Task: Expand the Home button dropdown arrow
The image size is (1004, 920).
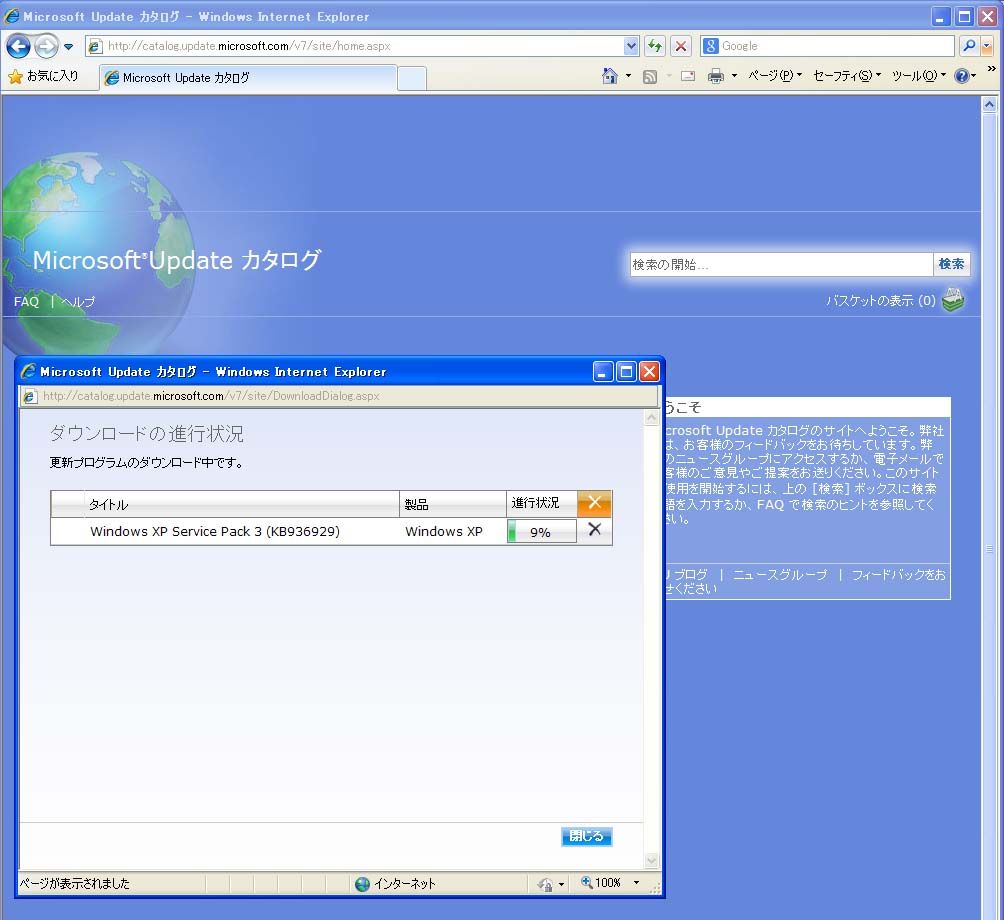Action: coord(628,76)
